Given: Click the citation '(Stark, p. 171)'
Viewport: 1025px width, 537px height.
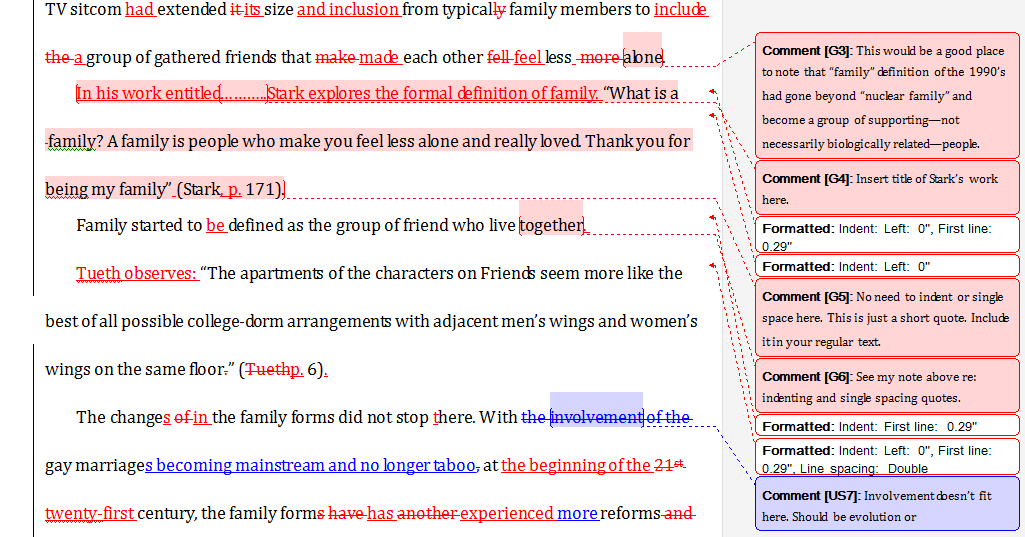Looking at the screenshot, I should pyautogui.click(x=230, y=188).
